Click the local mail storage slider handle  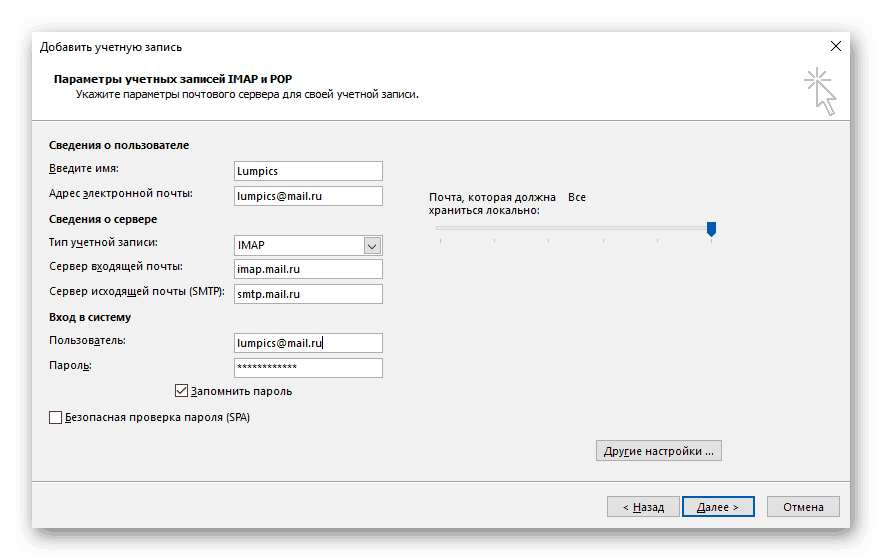click(x=711, y=229)
